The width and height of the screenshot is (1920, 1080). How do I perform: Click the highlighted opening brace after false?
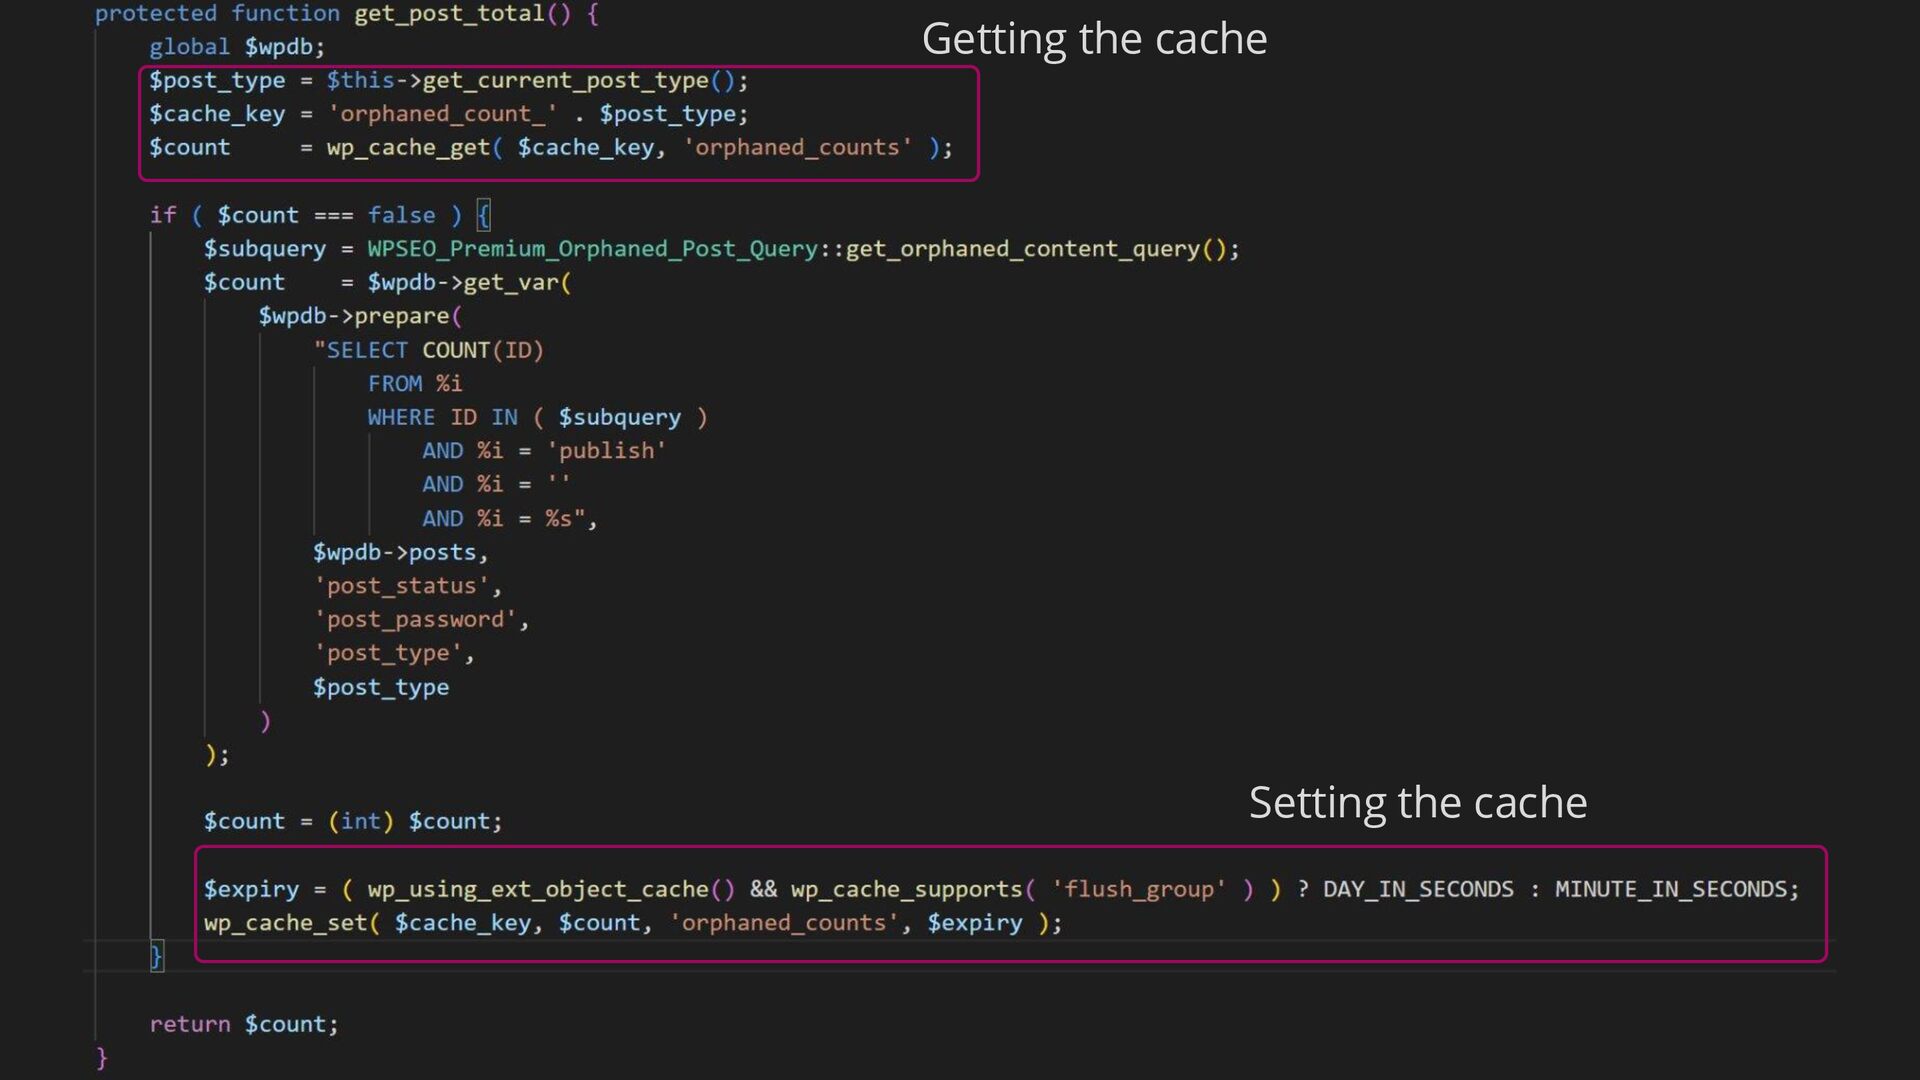coord(484,215)
